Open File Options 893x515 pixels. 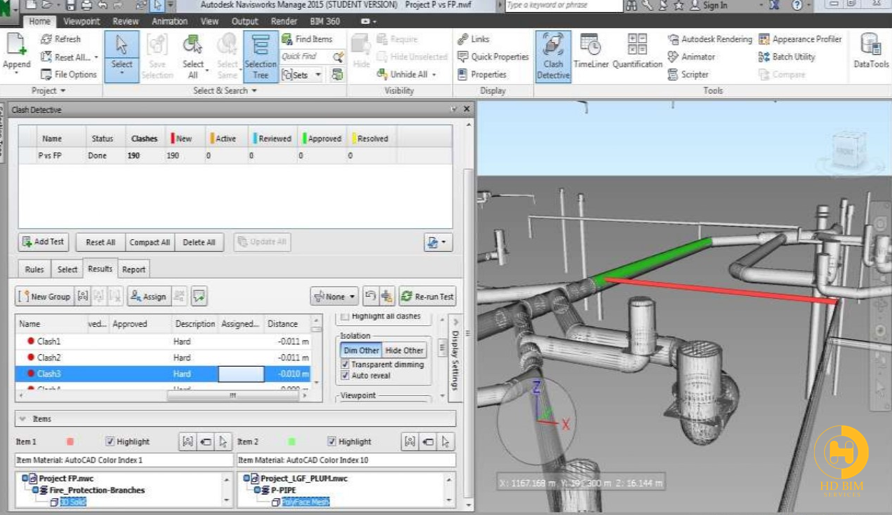pos(68,74)
